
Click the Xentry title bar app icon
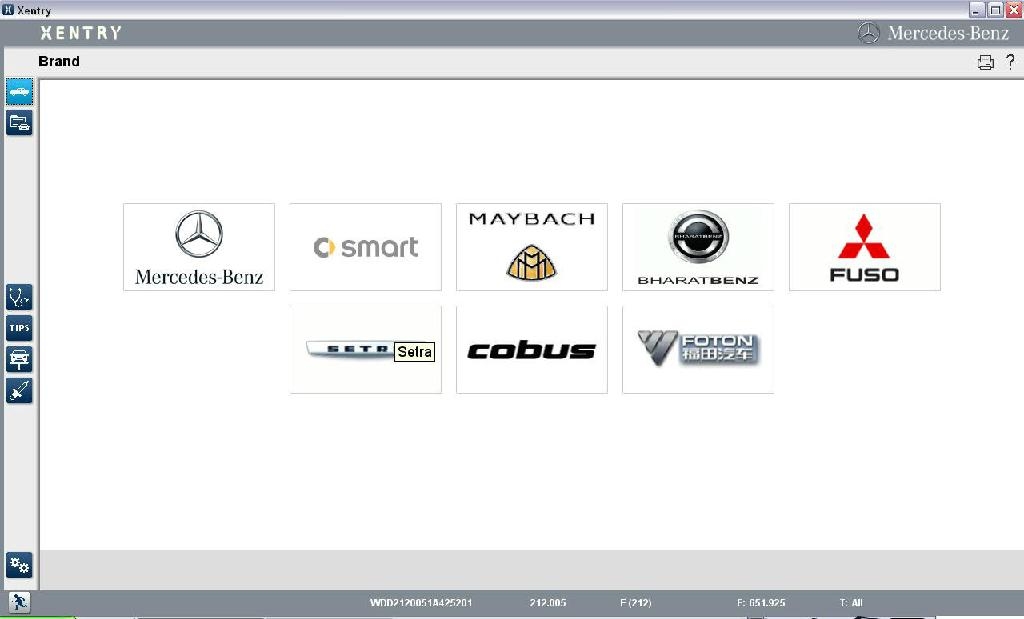8,10
